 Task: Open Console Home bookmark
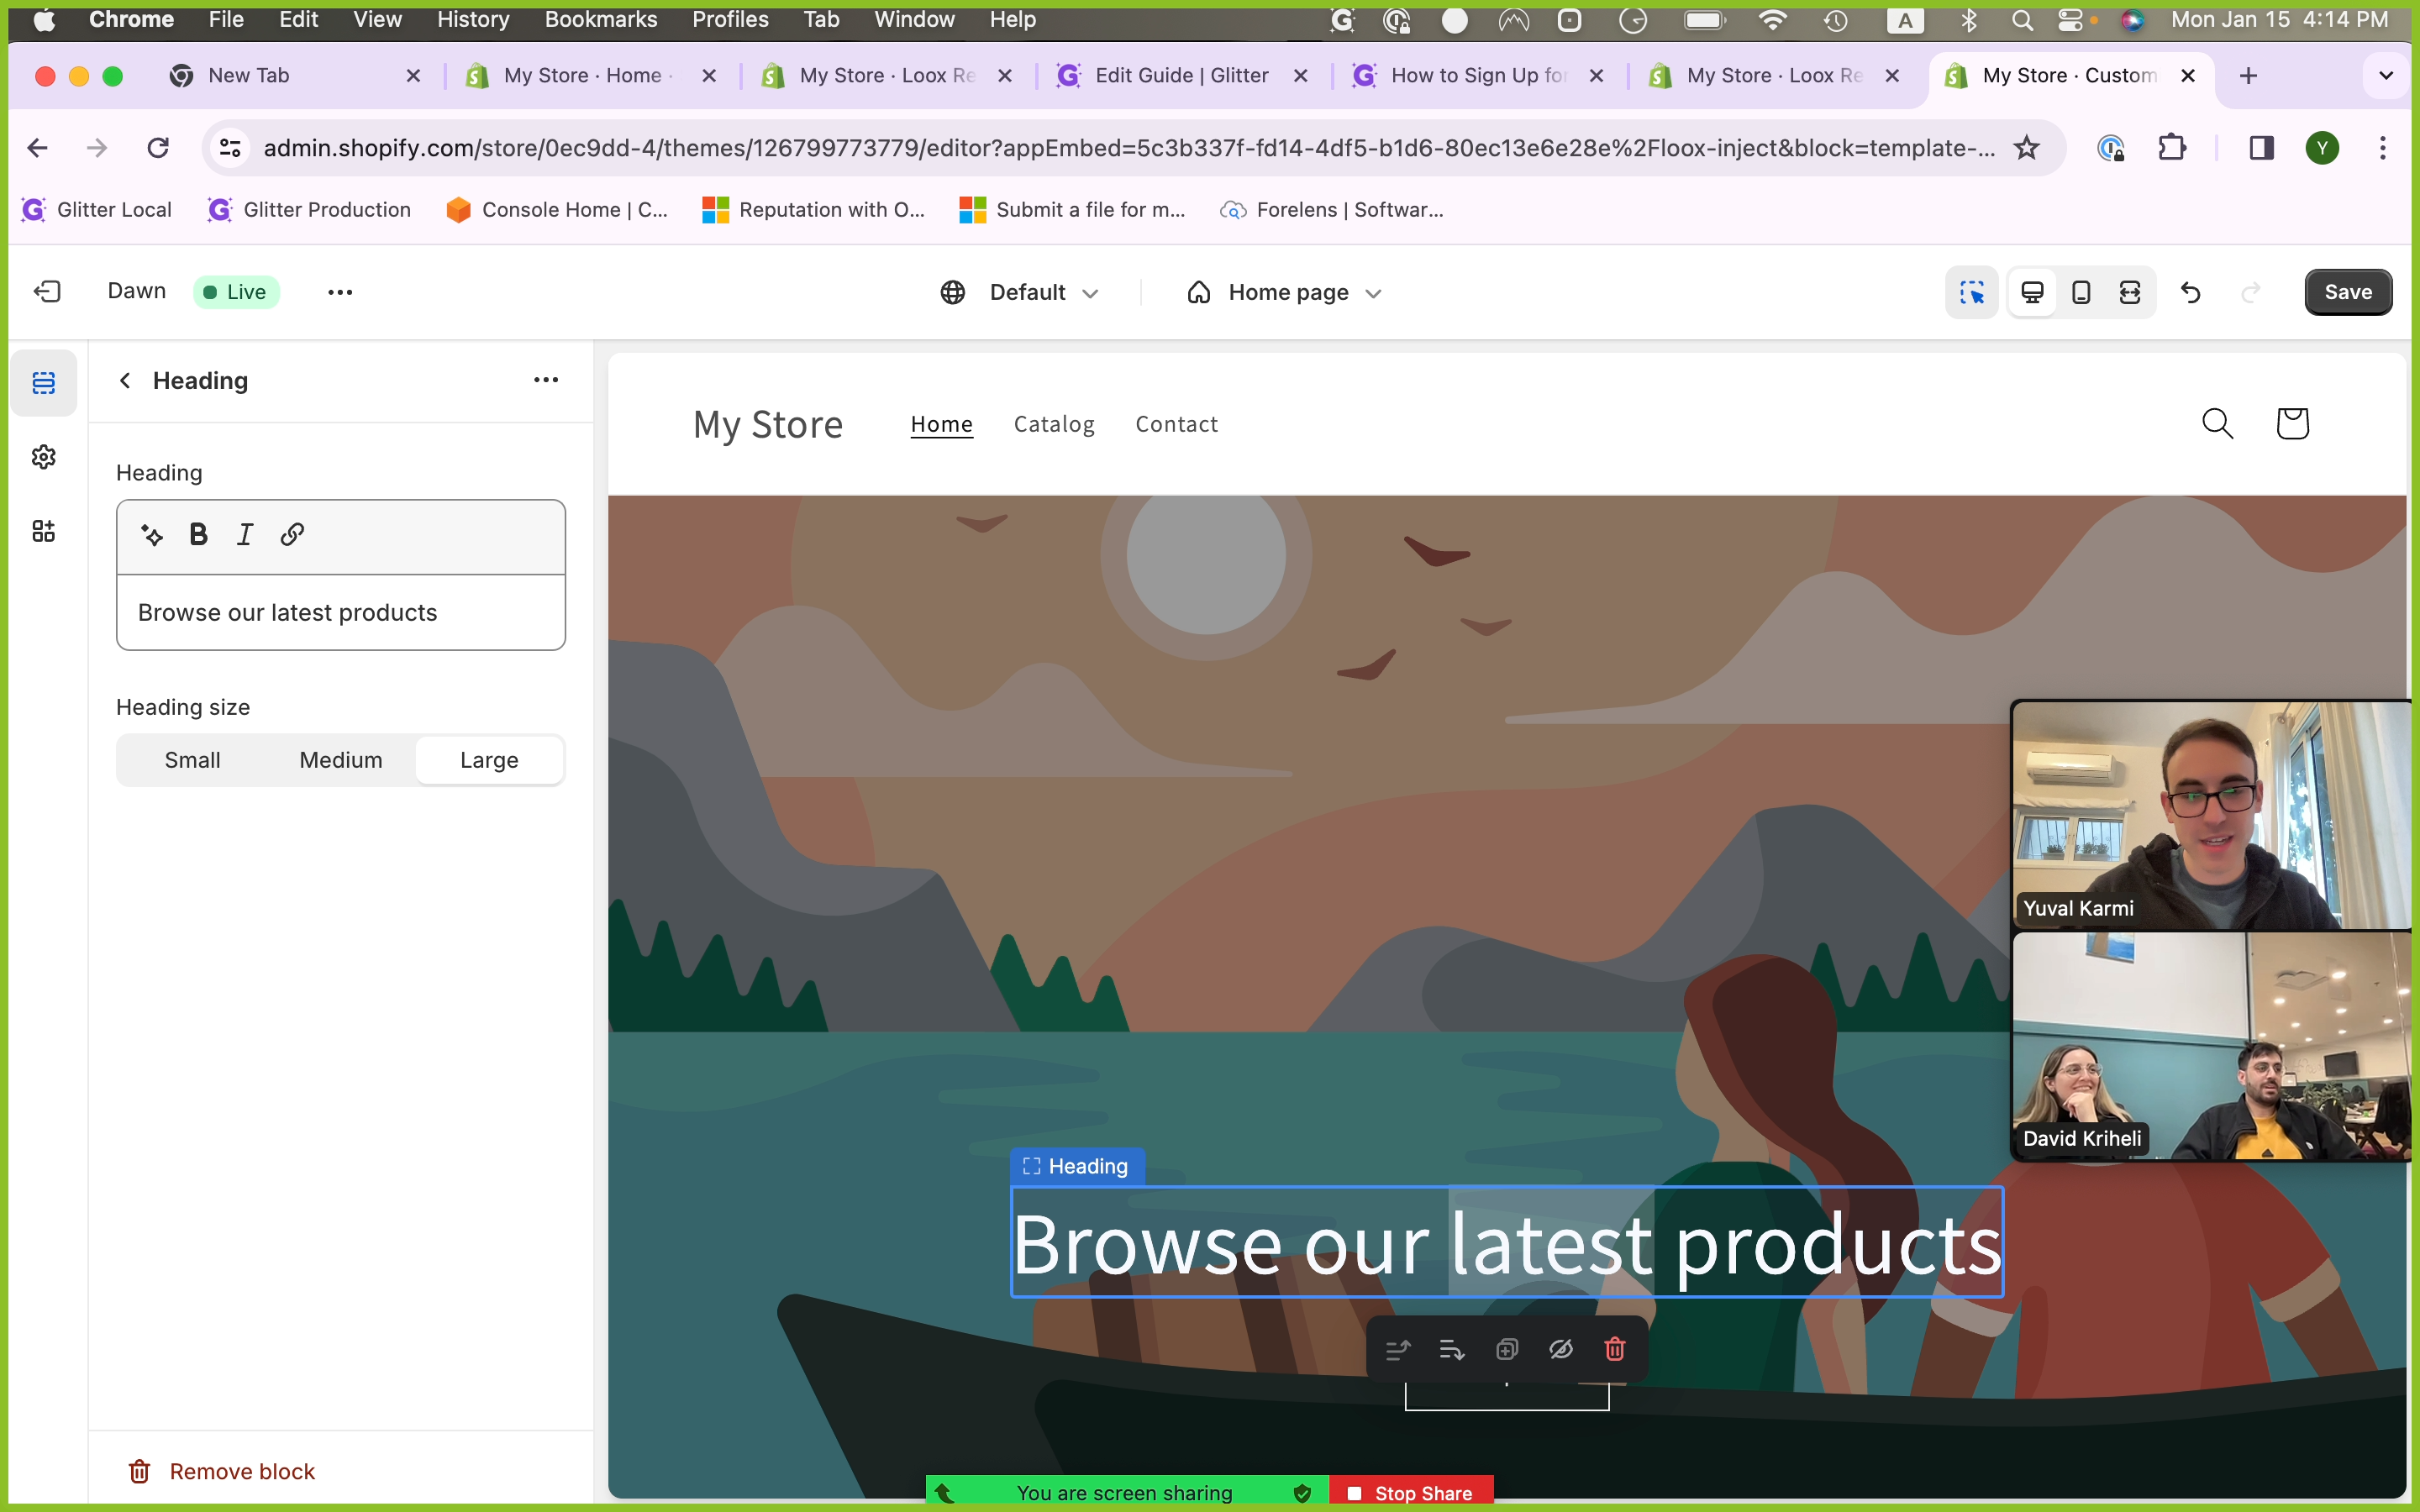click(556, 210)
